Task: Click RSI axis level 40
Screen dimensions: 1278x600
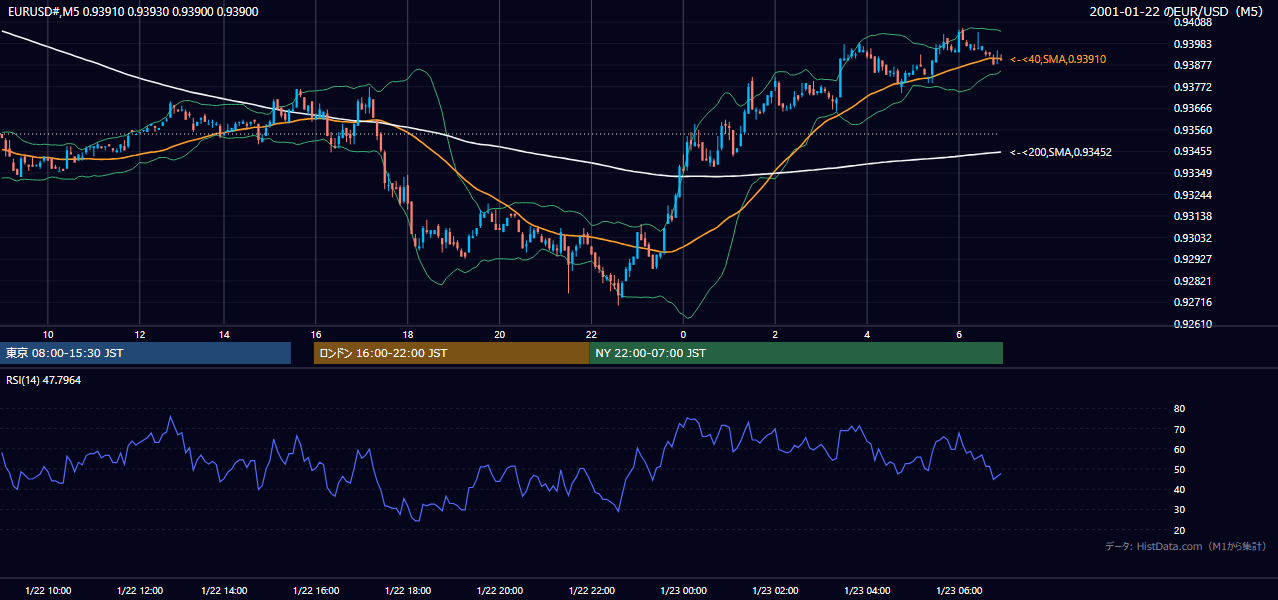Action: [x=1179, y=489]
